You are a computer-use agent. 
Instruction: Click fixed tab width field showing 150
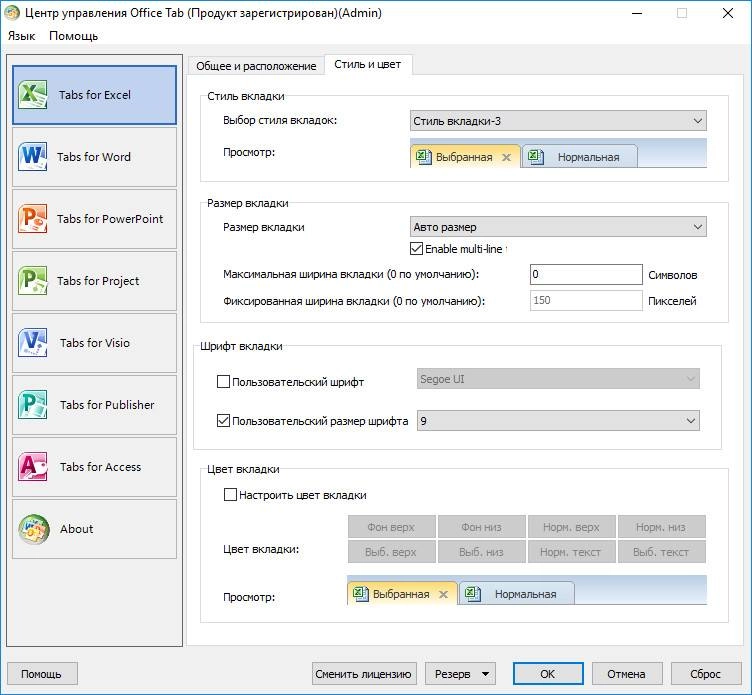click(x=586, y=300)
